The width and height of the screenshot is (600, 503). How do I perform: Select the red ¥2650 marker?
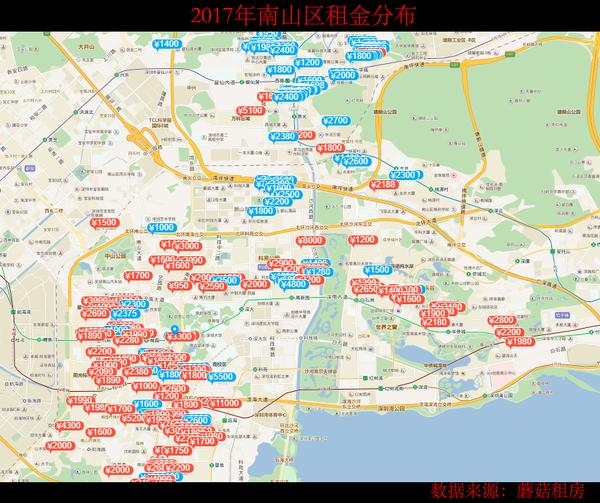pyautogui.click(x=366, y=290)
